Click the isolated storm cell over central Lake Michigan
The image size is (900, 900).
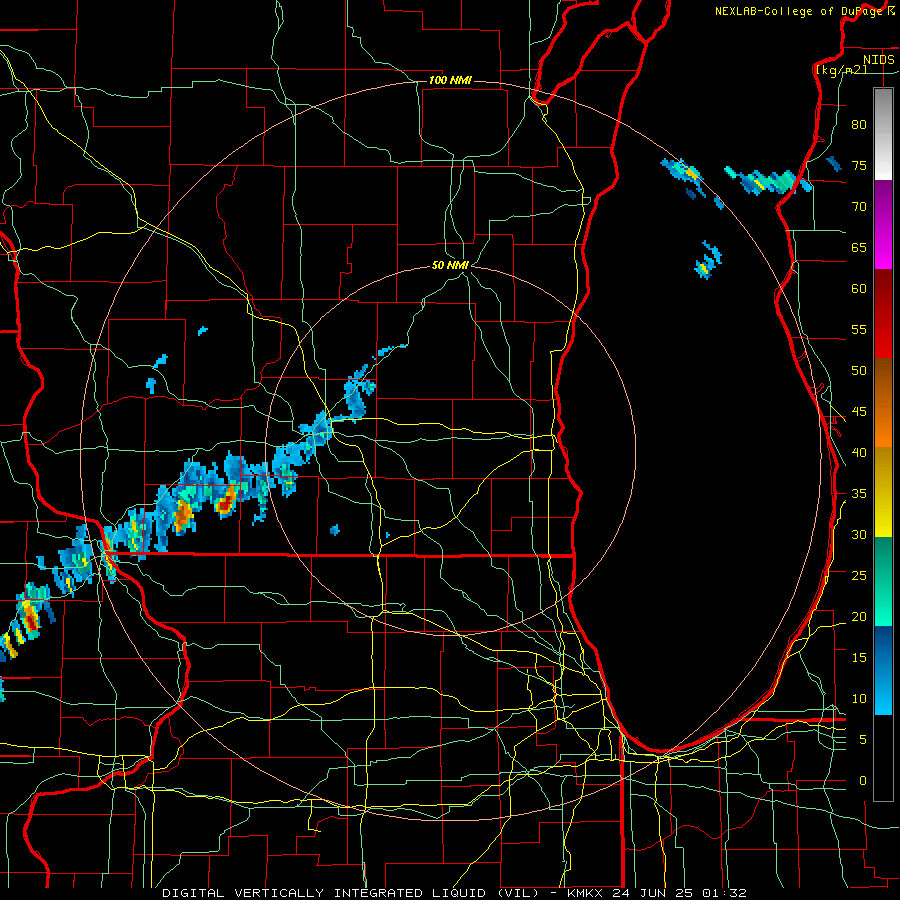click(708, 261)
